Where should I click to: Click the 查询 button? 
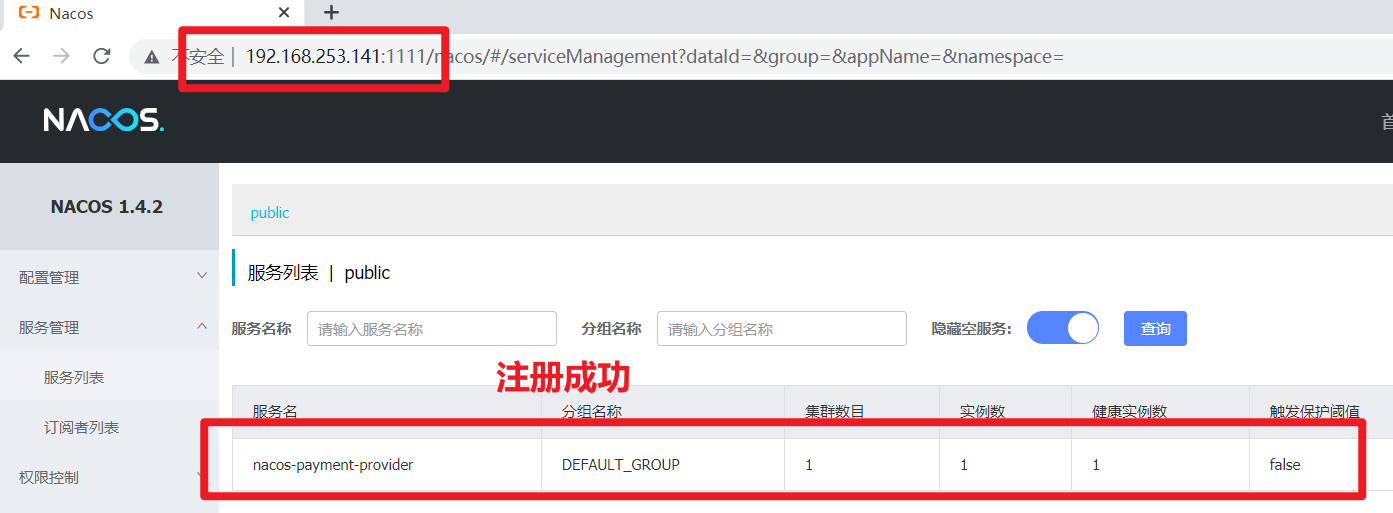(x=1155, y=328)
